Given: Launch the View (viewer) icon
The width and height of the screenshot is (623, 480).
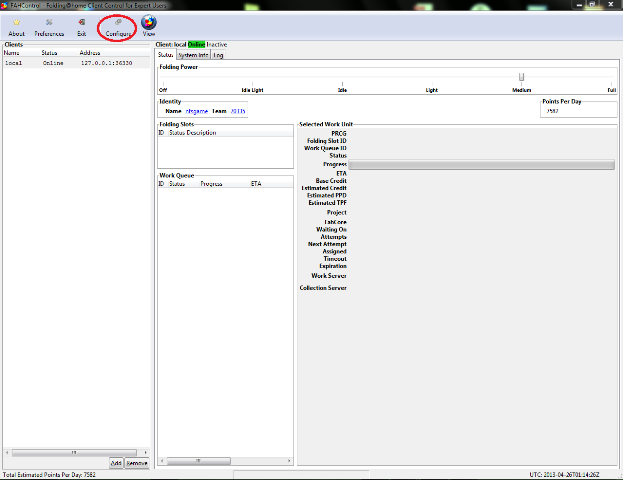Looking at the screenshot, I should pyautogui.click(x=149, y=26).
